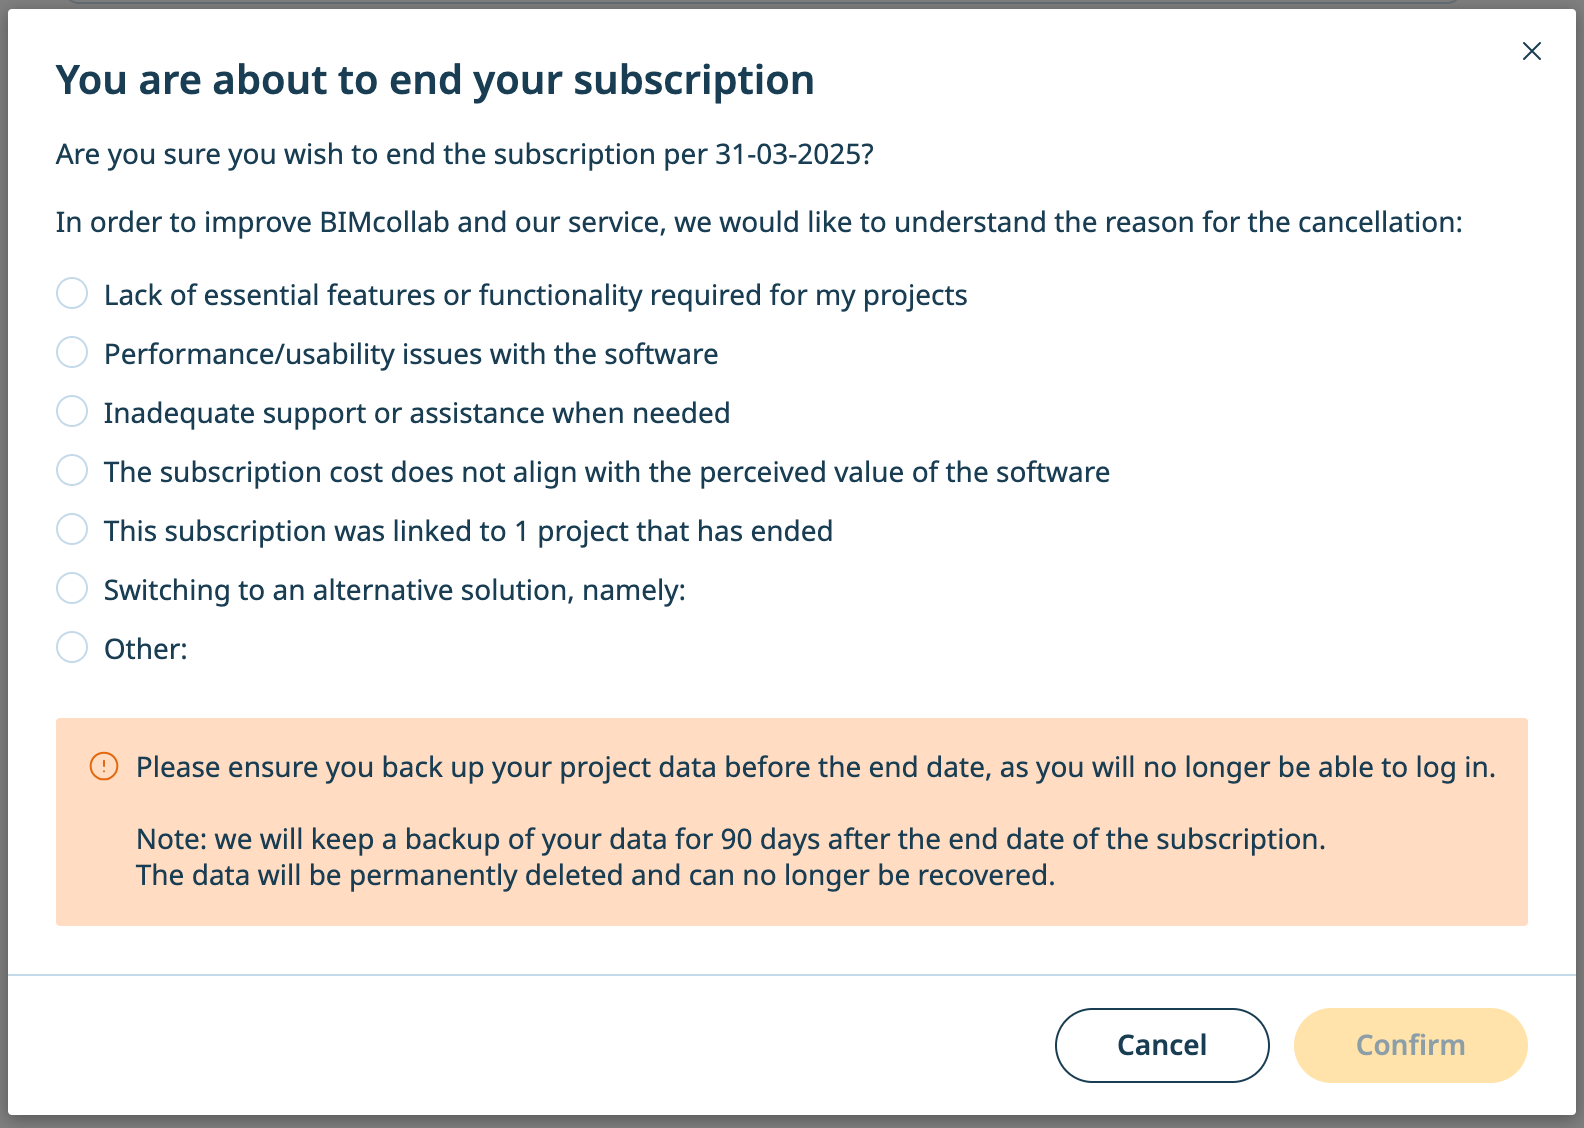Click the 'Performance/usability issues with the software' text
The image size is (1584, 1128).
point(411,354)
